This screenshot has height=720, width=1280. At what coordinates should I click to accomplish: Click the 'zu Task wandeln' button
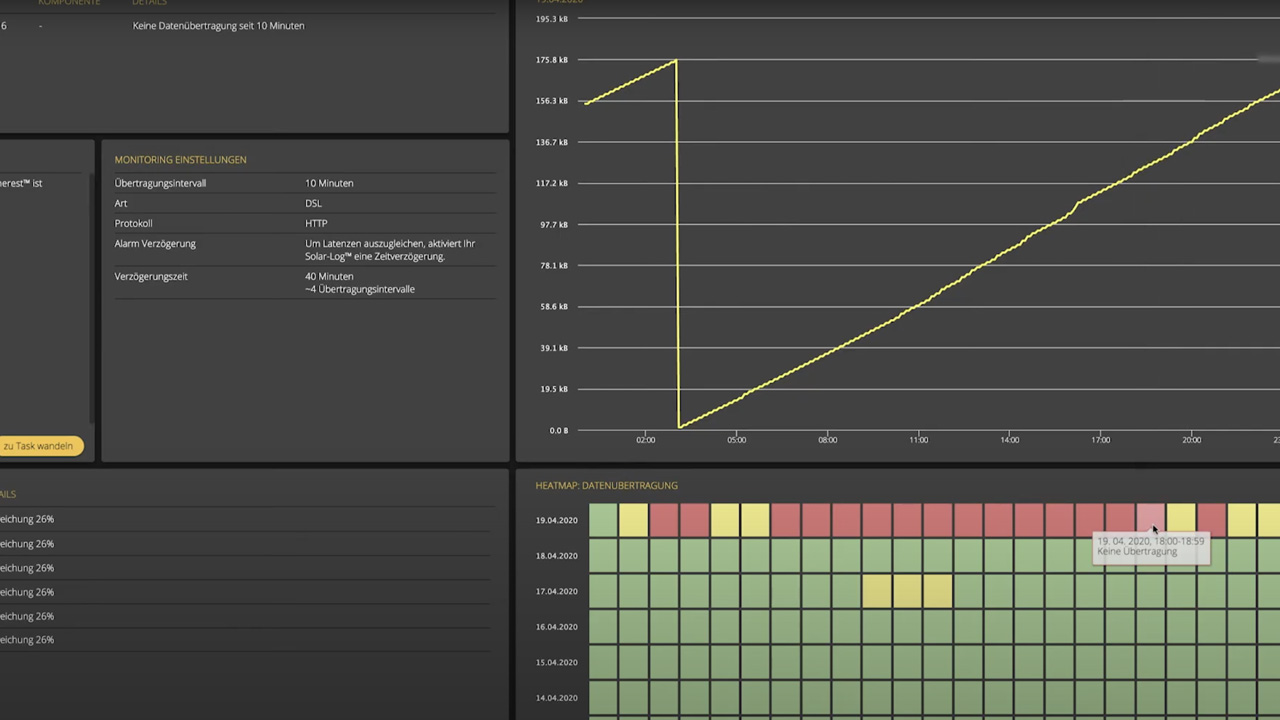(40, 446)
